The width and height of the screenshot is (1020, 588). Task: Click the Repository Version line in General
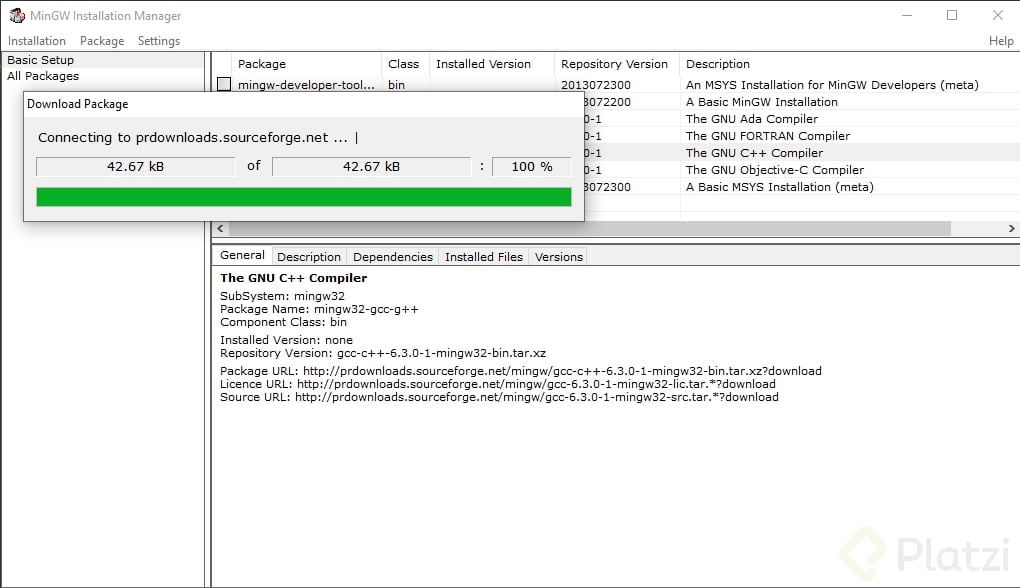[x=382, y=353]
